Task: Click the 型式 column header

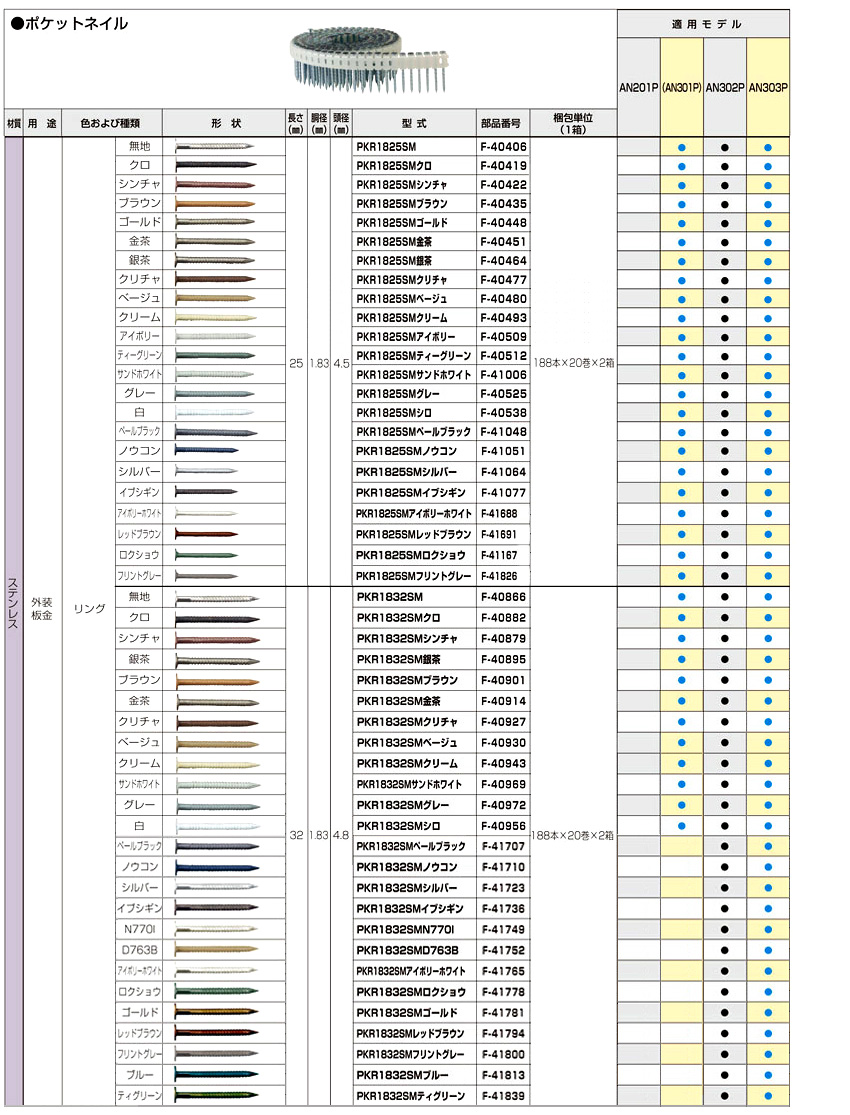Action: (x=415, y=123)
